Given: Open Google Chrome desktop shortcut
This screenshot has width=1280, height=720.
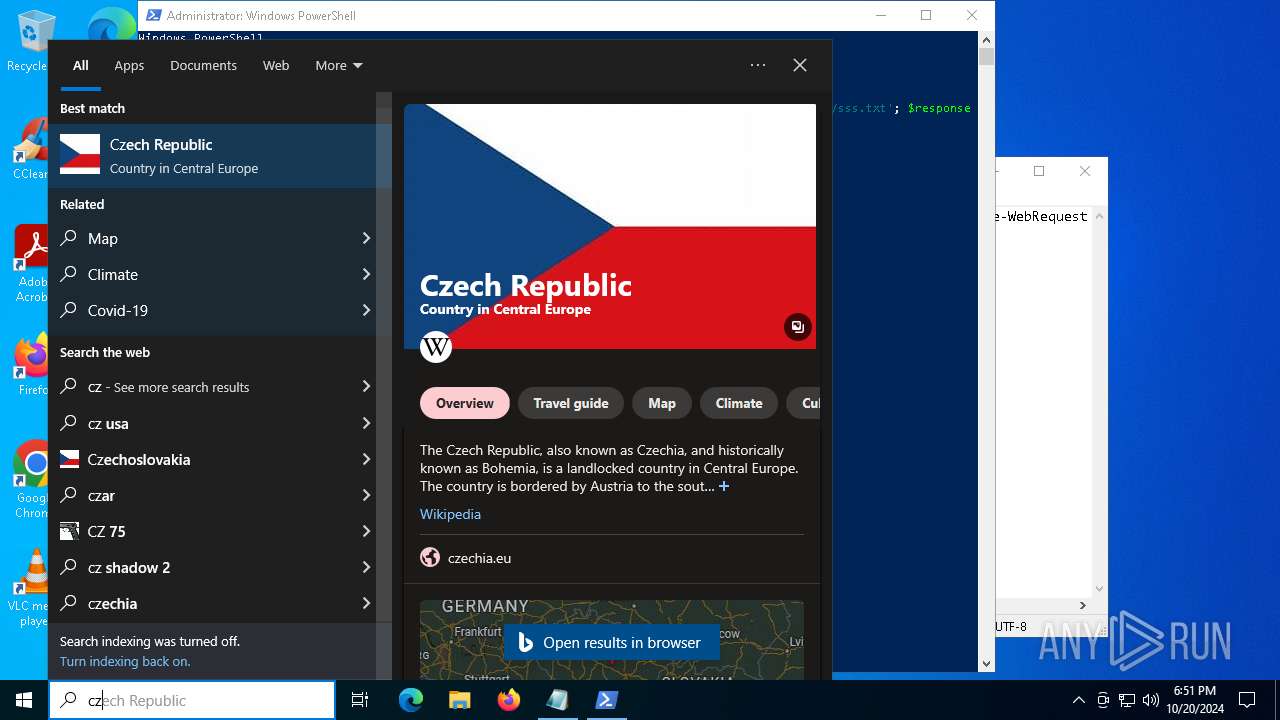Looking at the screenshot, I should pyautogui.click(x=30, y=479).
